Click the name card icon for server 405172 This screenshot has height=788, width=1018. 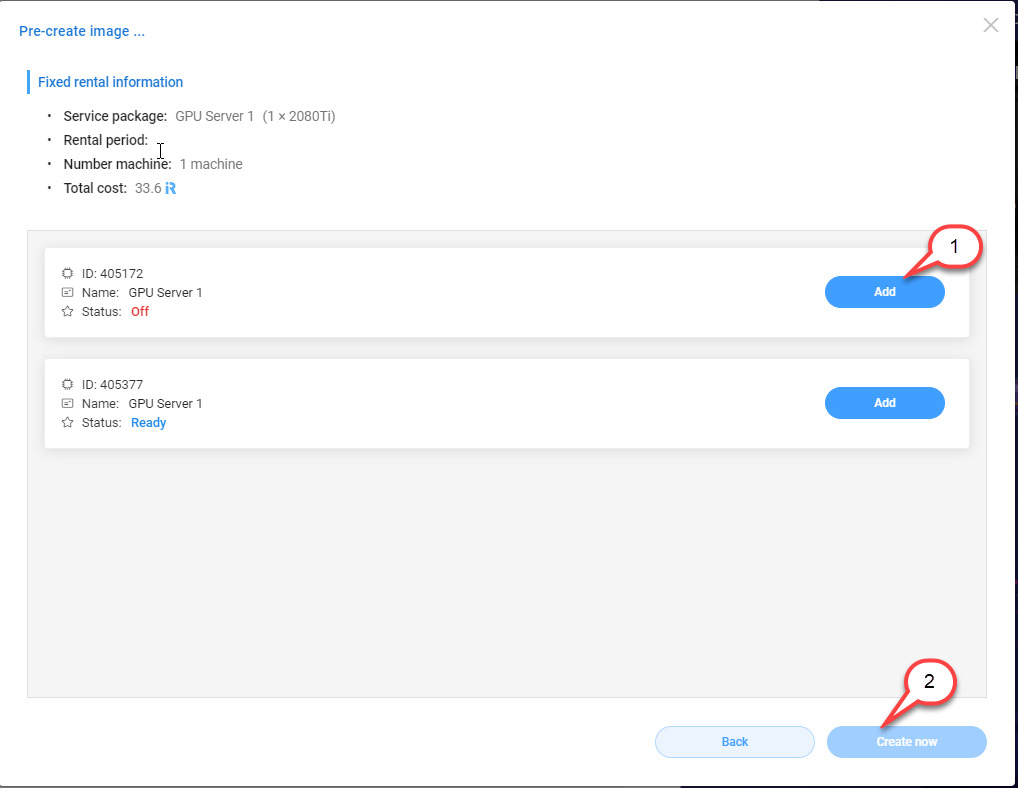(x=68, y=292)
